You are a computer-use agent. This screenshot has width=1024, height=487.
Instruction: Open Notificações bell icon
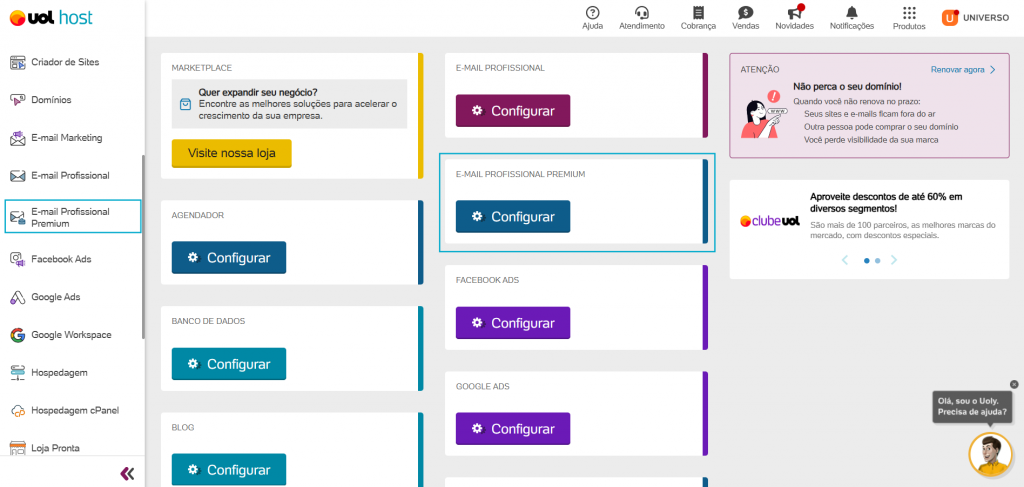[x=852, y=13]
